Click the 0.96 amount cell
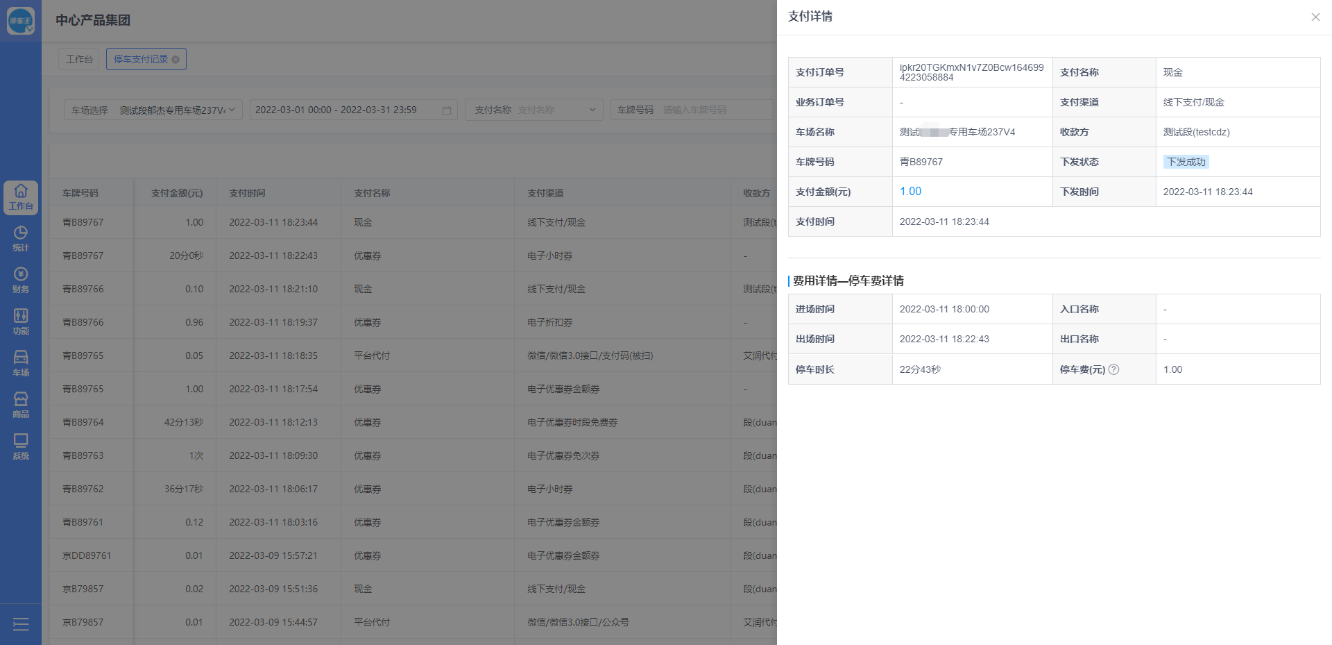Image resolution: width=1332 pixels, height=645 pixels. (194, 322)
